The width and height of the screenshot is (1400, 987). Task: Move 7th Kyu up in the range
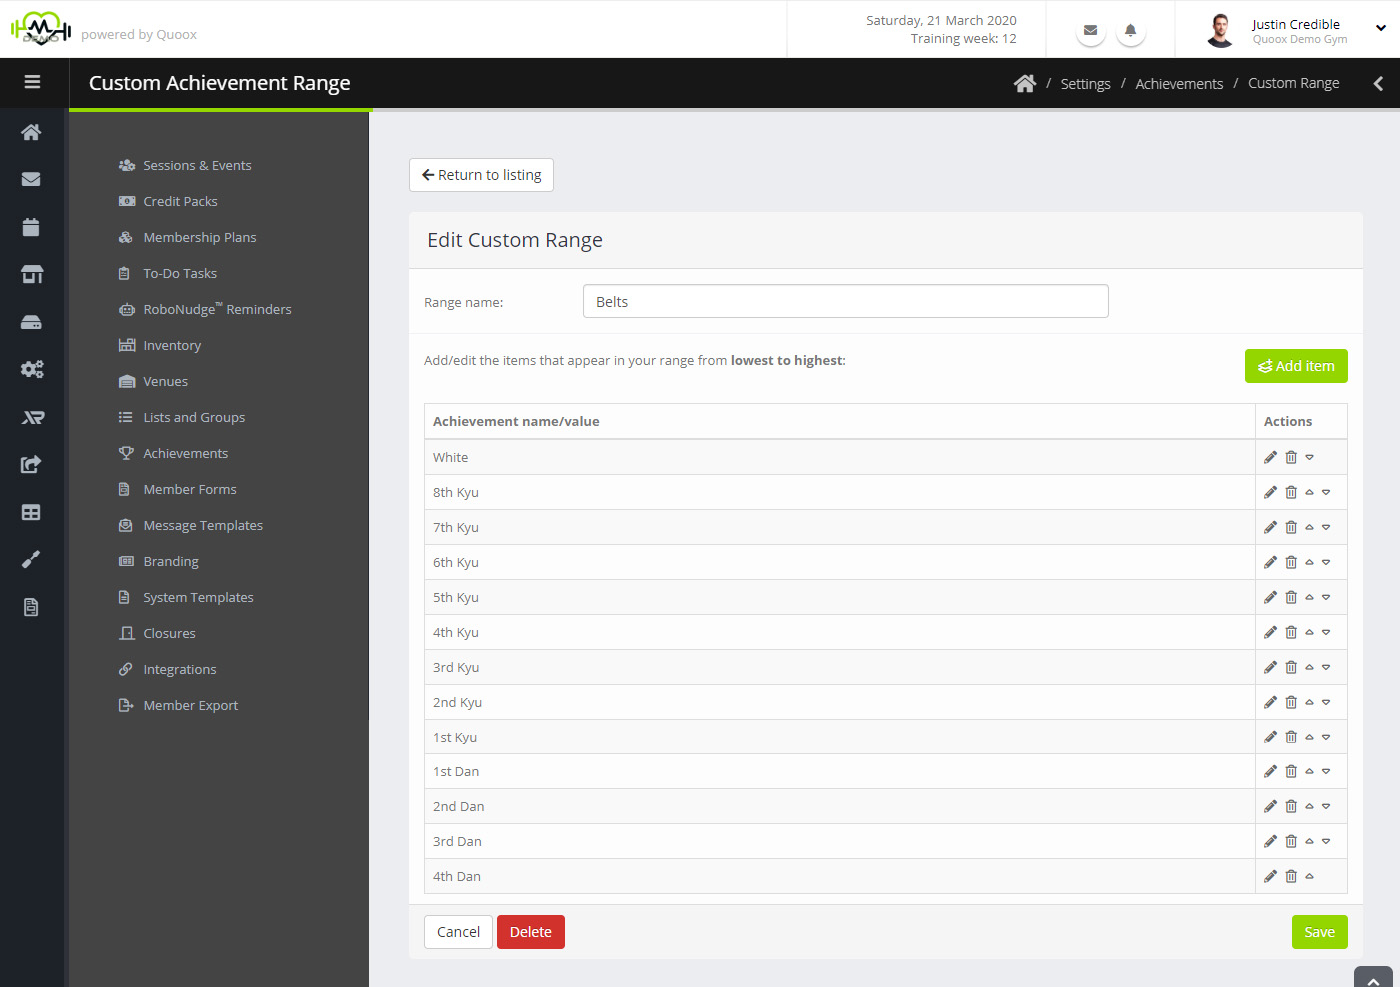1309,527
